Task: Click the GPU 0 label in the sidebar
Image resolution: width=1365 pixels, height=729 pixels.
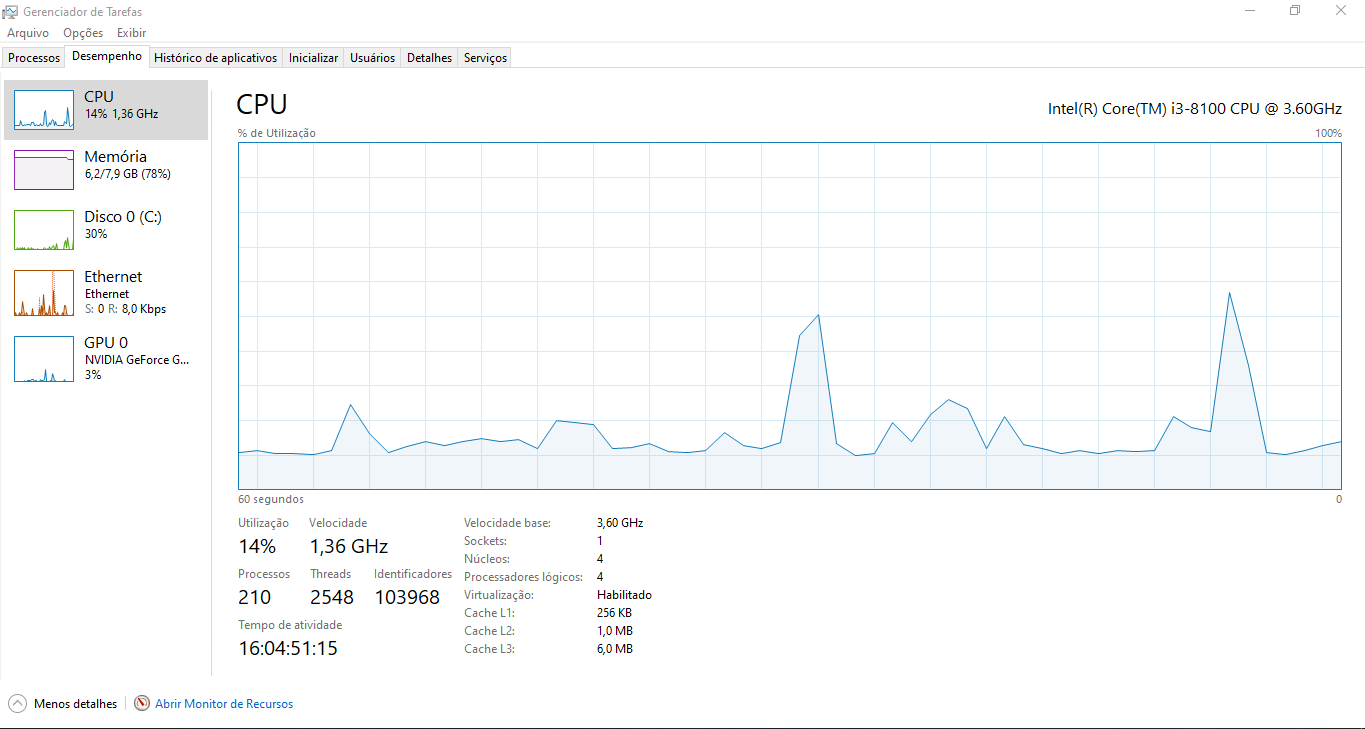Action: coord(106,342)
